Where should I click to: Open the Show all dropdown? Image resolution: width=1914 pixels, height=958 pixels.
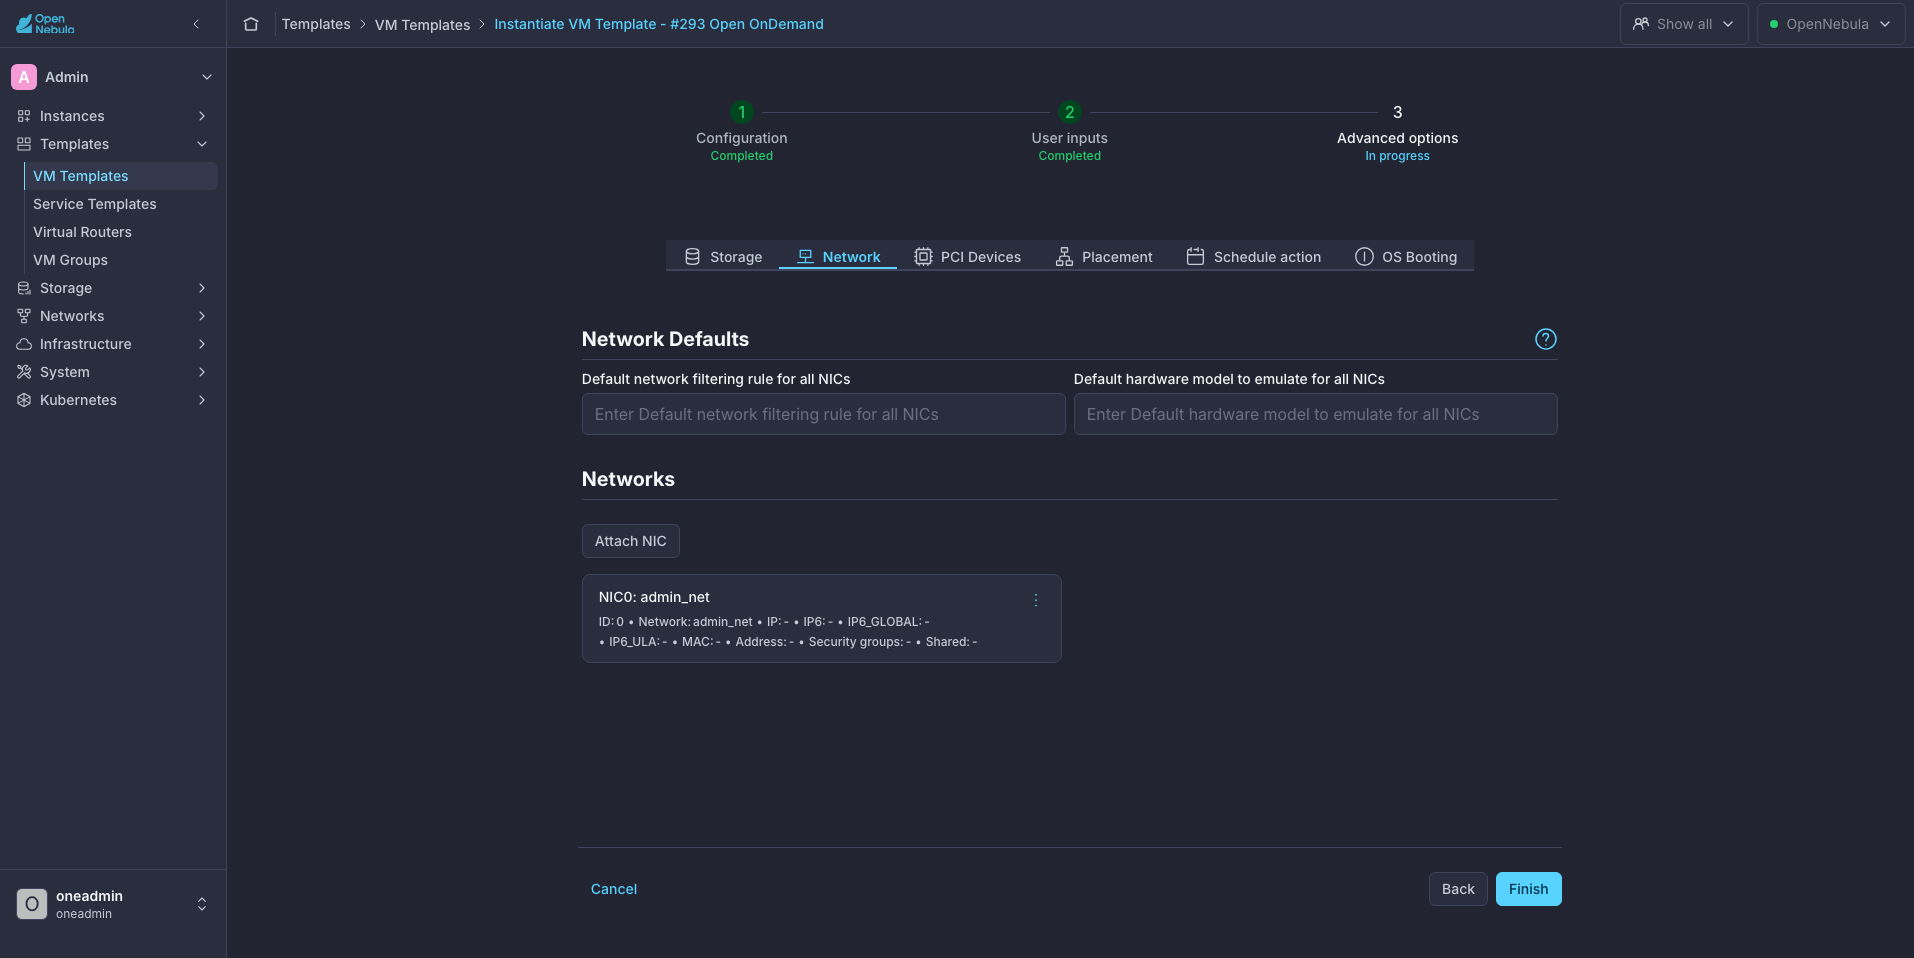(1684, 24)
